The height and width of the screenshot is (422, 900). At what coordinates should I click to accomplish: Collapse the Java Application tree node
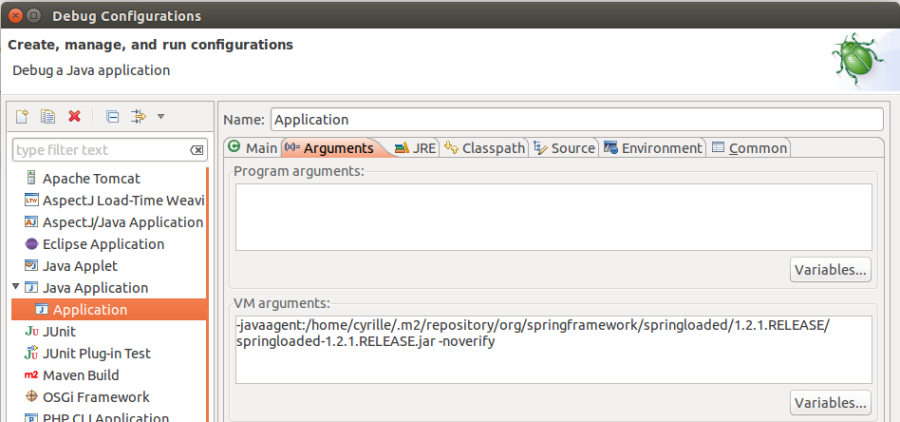click(x=15, y=286)
